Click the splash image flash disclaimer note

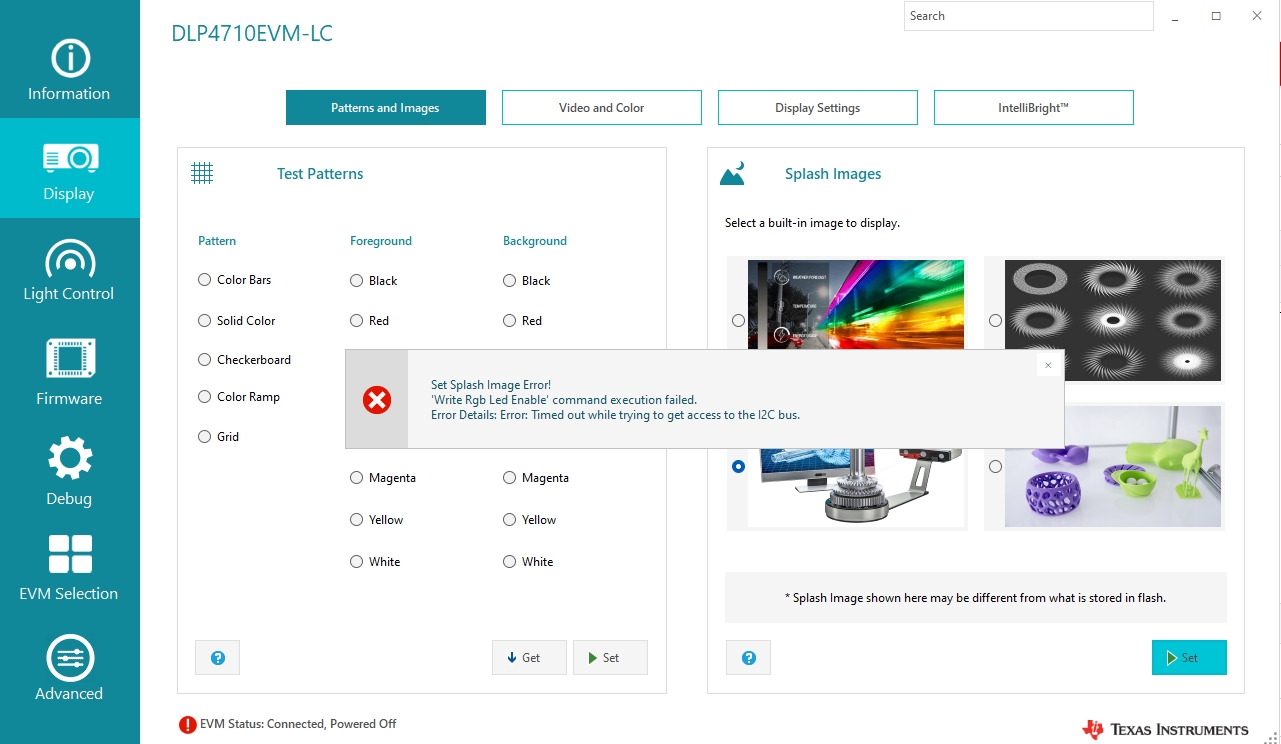coord(975,598)
